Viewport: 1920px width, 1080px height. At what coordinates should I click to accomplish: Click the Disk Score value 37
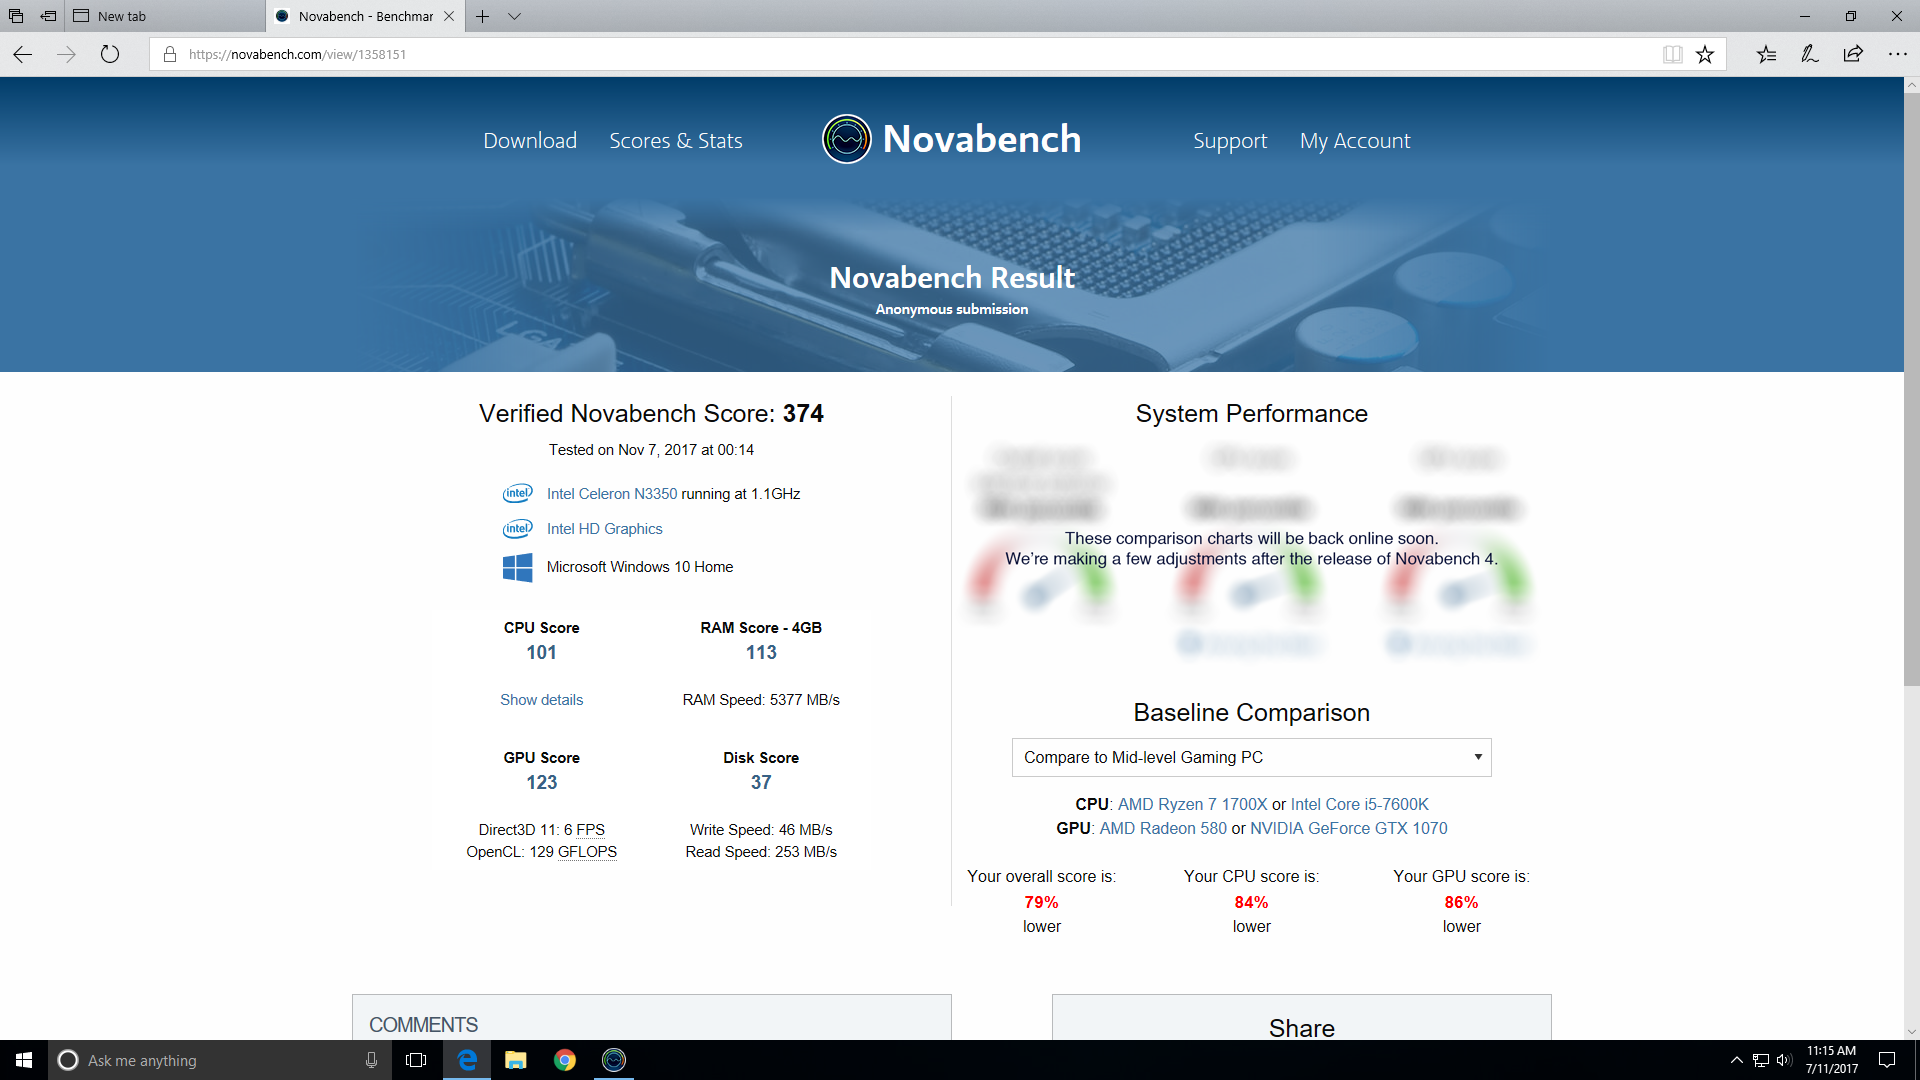click(761, 782)
